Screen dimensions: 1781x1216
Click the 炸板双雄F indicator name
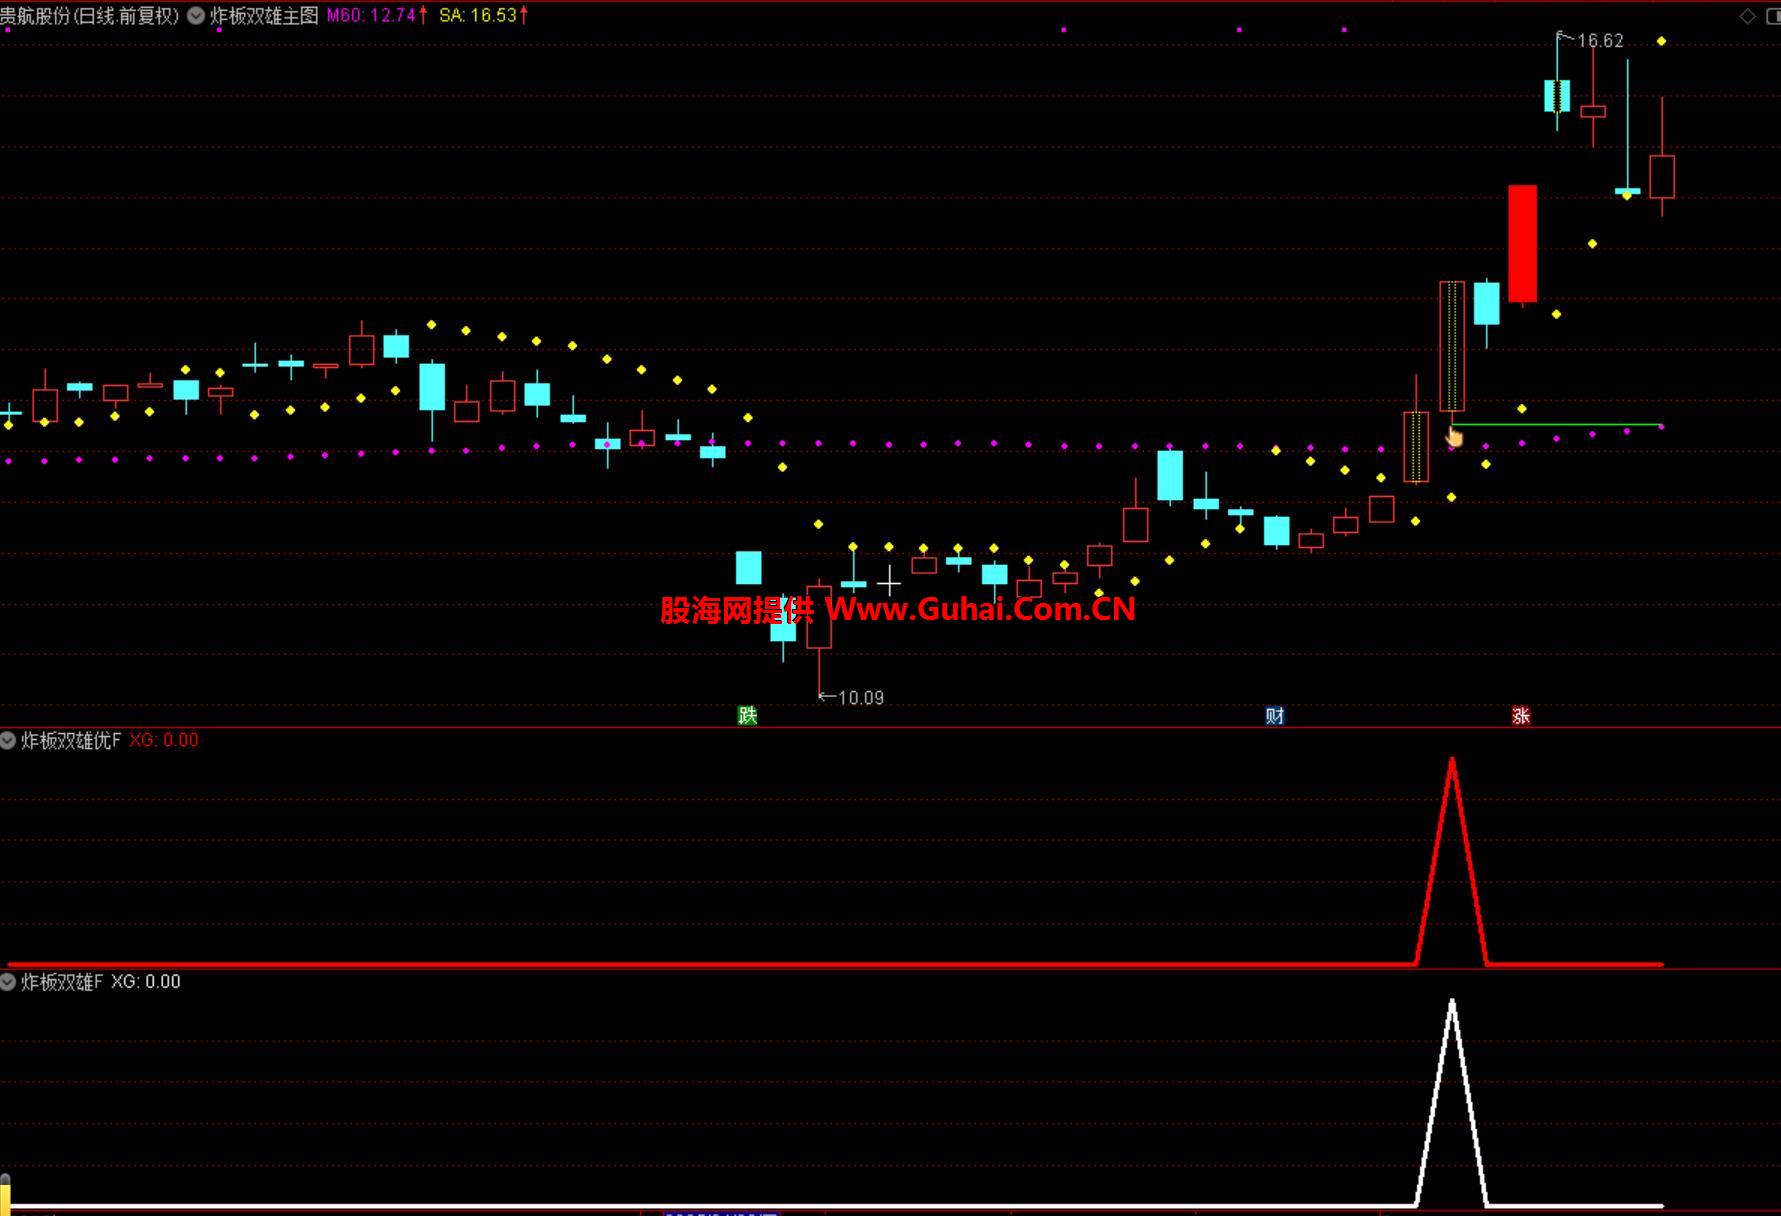pyautogui.click(x=62, y=982)
